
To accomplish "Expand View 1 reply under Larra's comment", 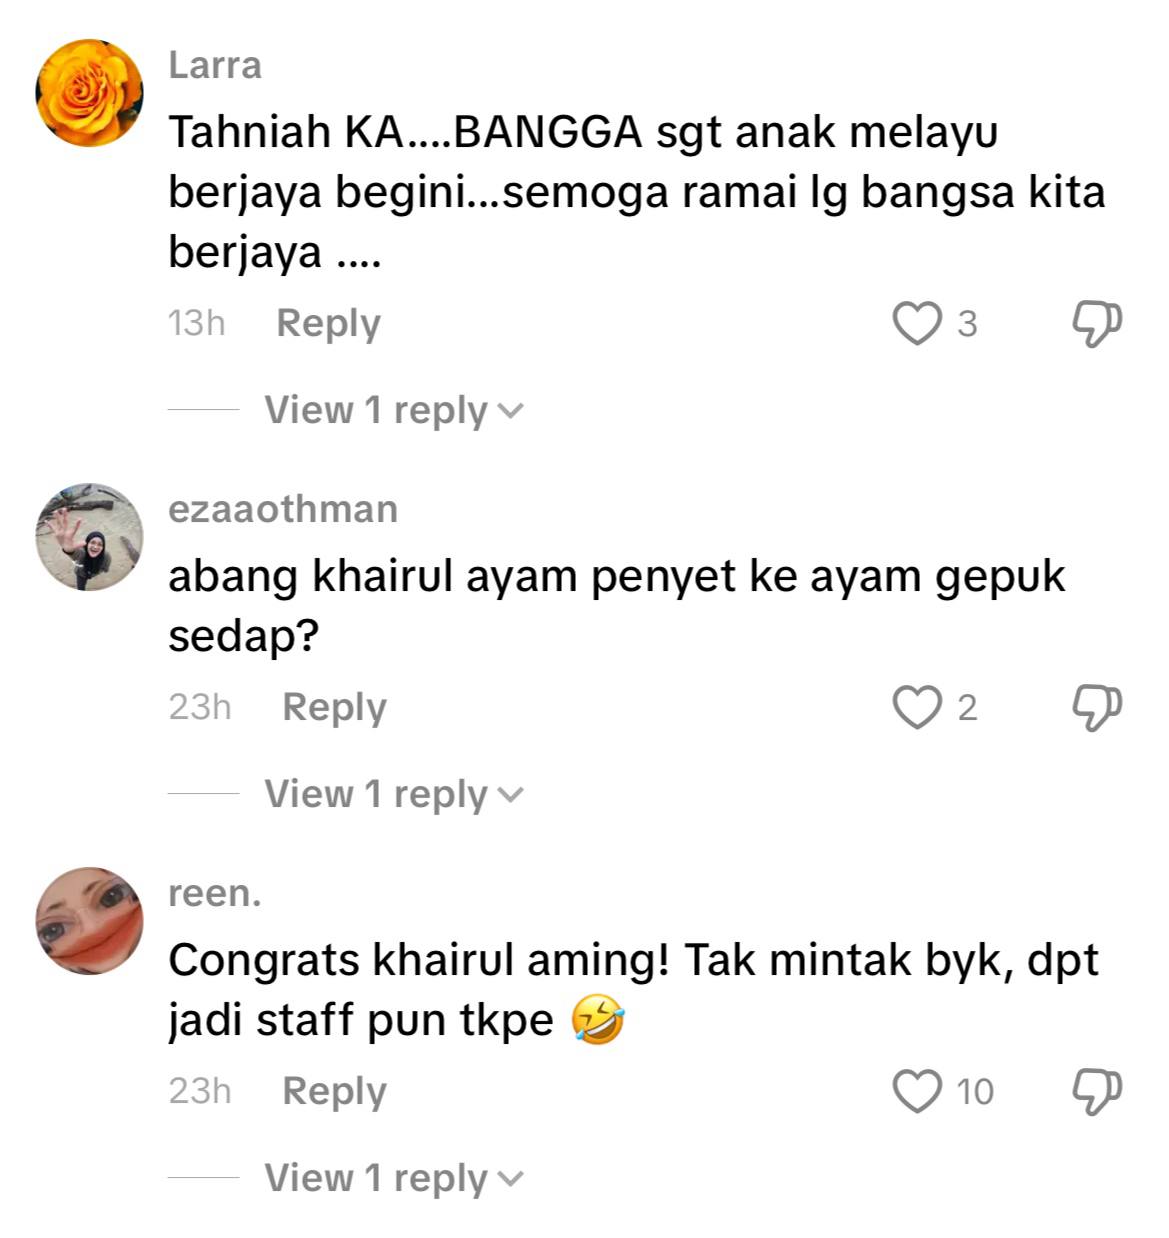I will click(x=394, y=411).
